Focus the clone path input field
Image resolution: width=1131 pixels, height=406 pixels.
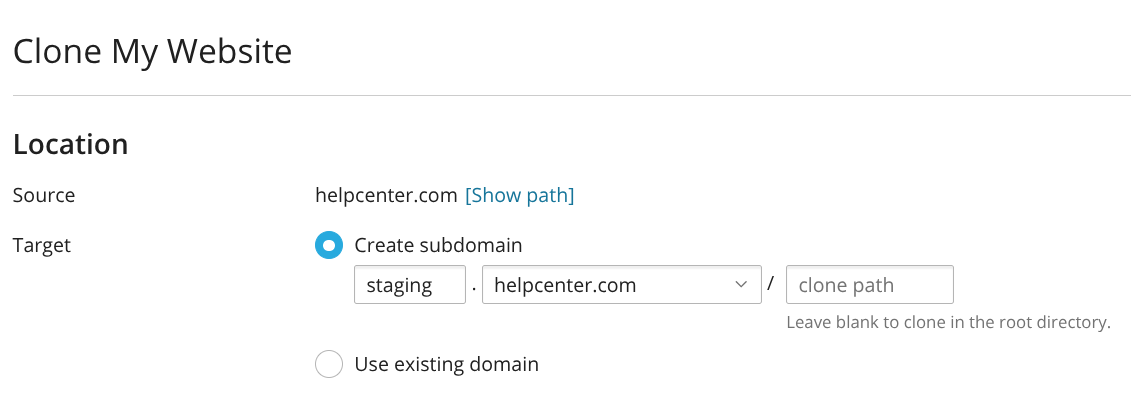870,285
